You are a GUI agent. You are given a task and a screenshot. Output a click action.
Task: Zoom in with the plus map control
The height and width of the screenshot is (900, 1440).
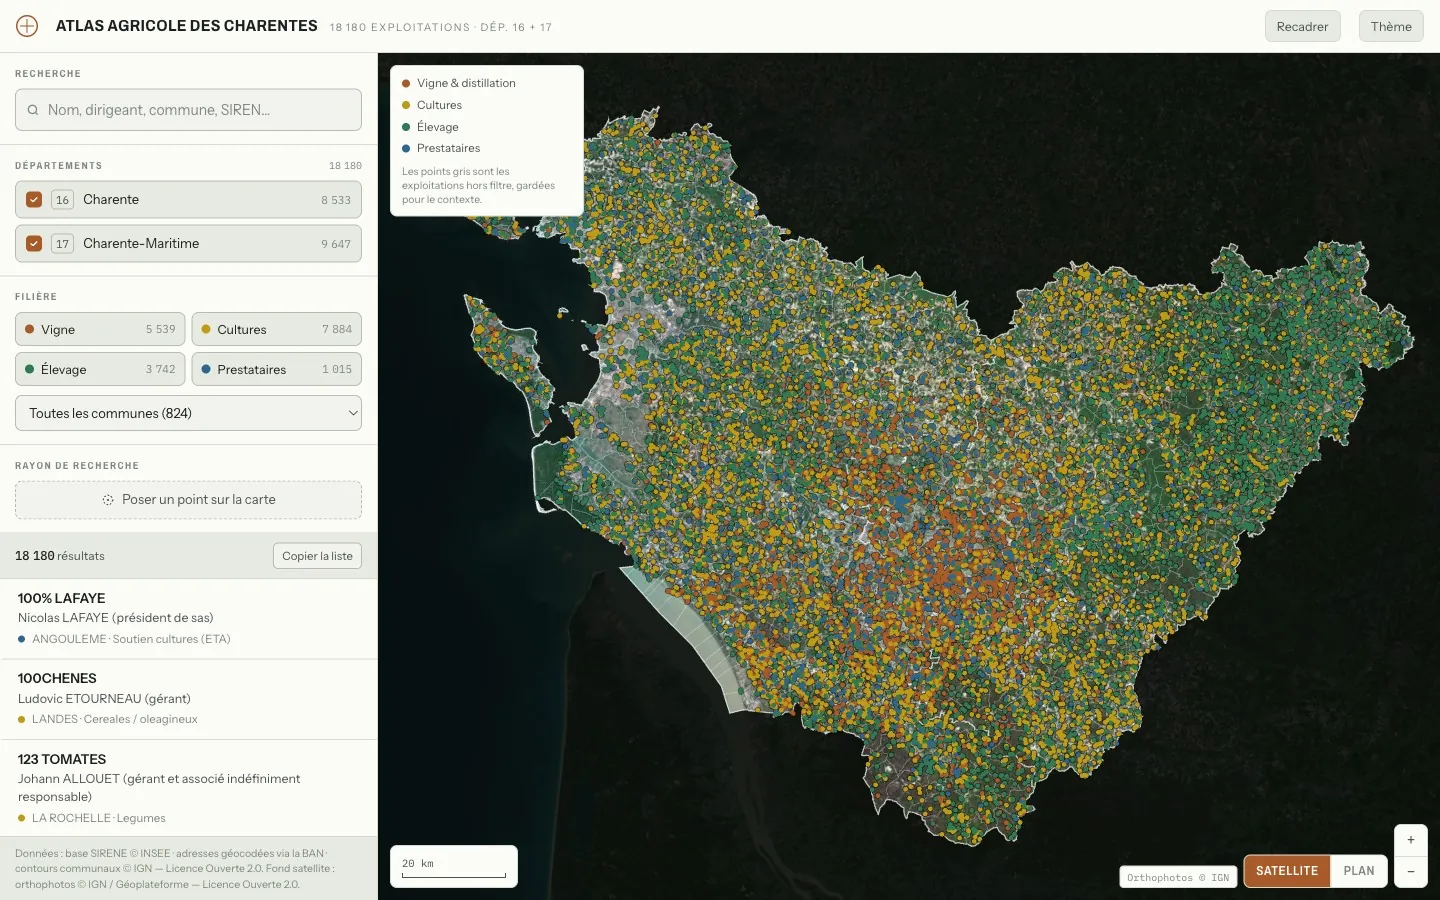click(x=1410, y=840)
